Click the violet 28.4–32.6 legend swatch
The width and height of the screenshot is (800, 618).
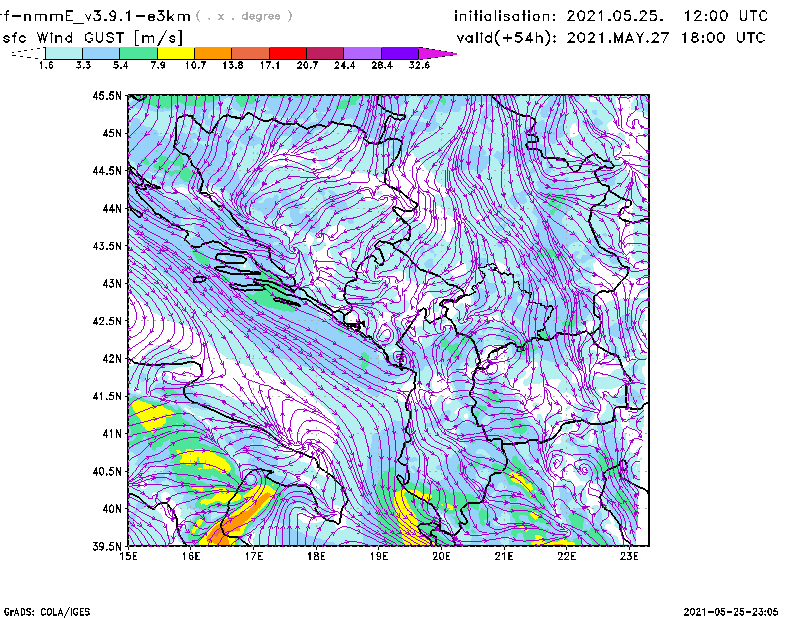tap(400, 53)
